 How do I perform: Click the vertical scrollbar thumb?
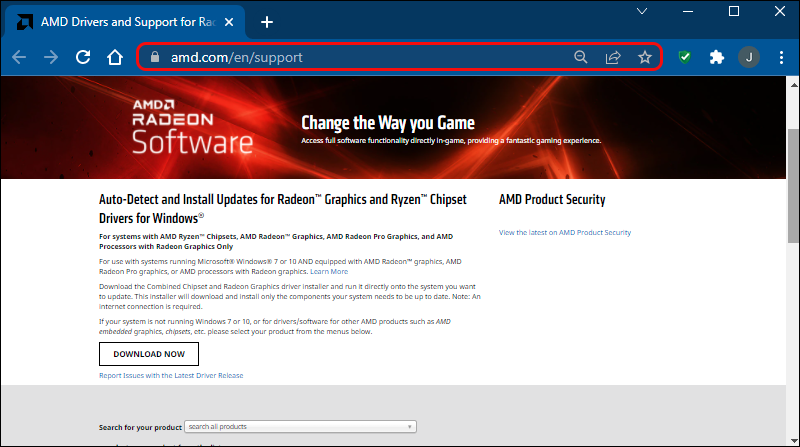tap(793, 185)
